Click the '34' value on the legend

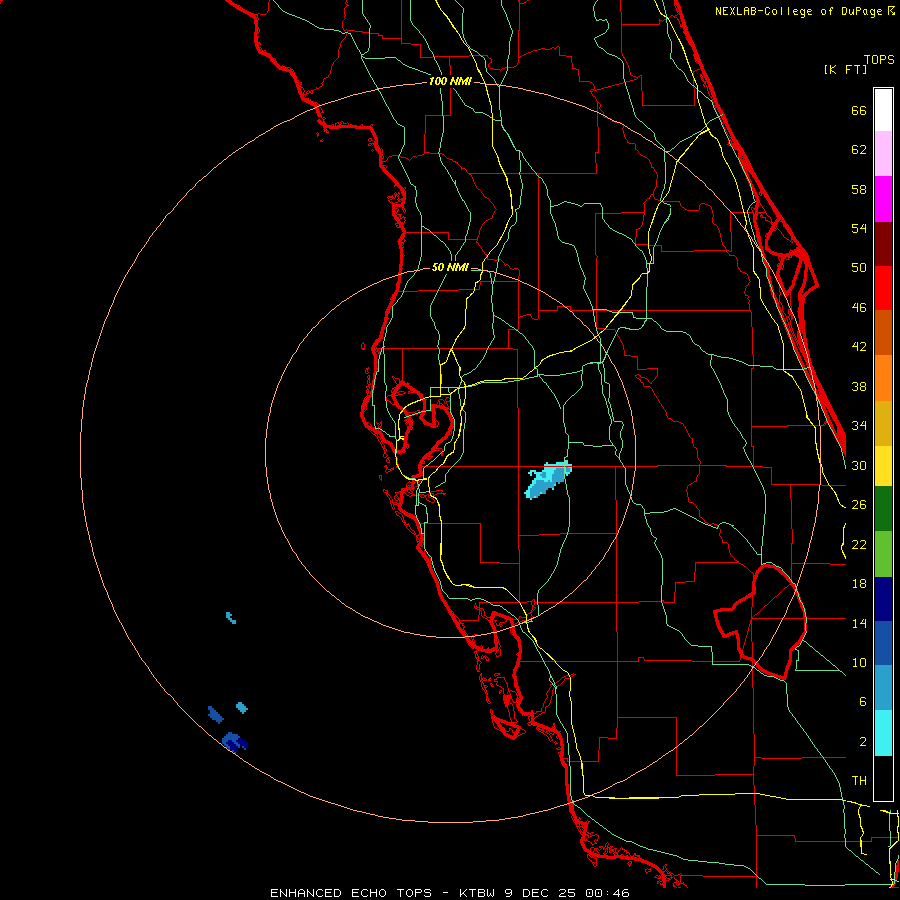coord(859,426)
